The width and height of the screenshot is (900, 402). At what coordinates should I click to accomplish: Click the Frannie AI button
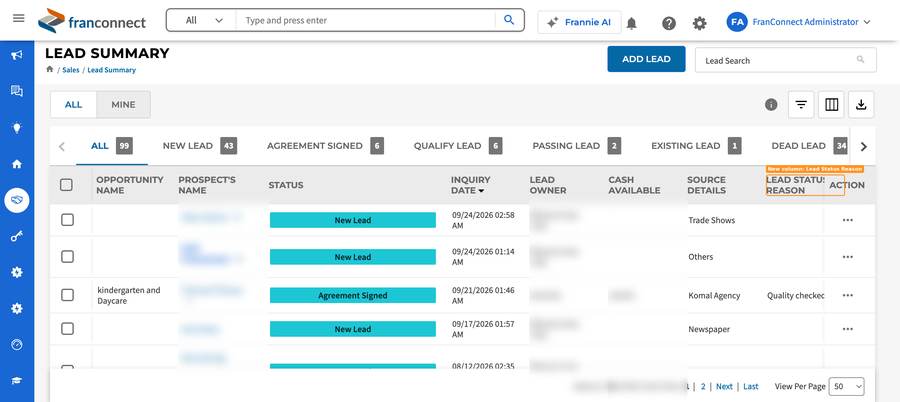579,22
